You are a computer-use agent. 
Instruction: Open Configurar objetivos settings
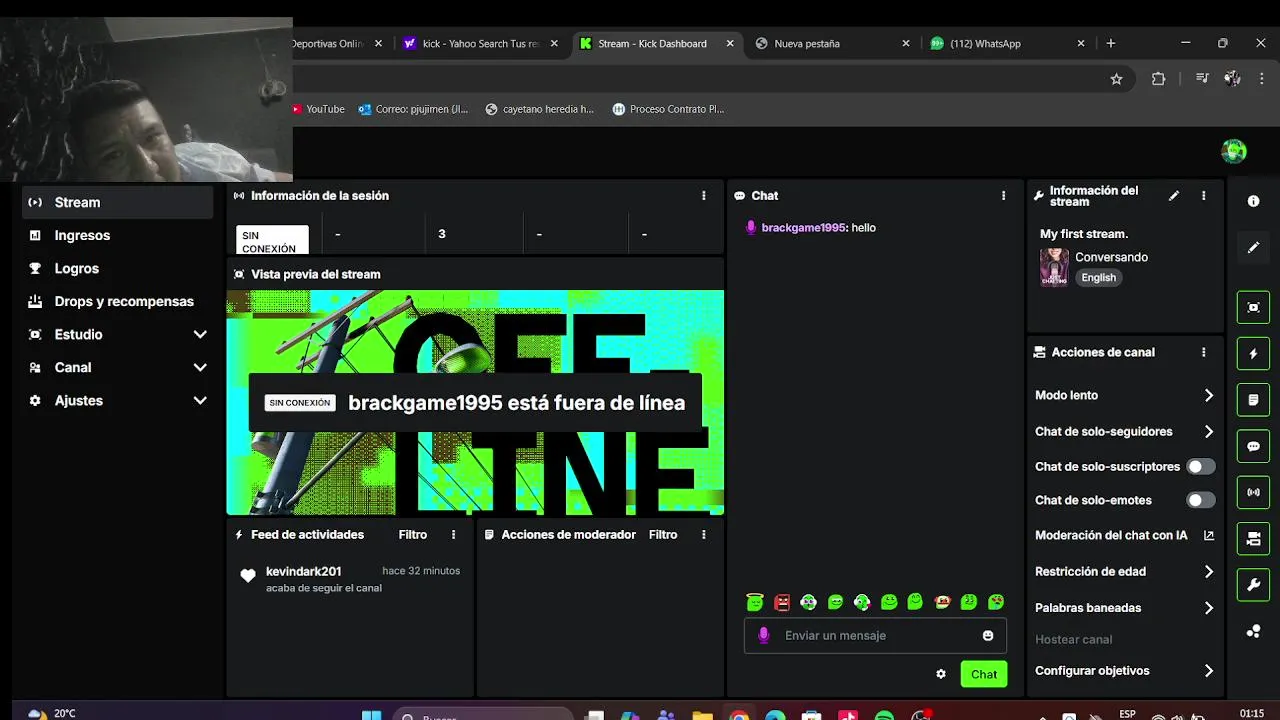[1124, 671]
